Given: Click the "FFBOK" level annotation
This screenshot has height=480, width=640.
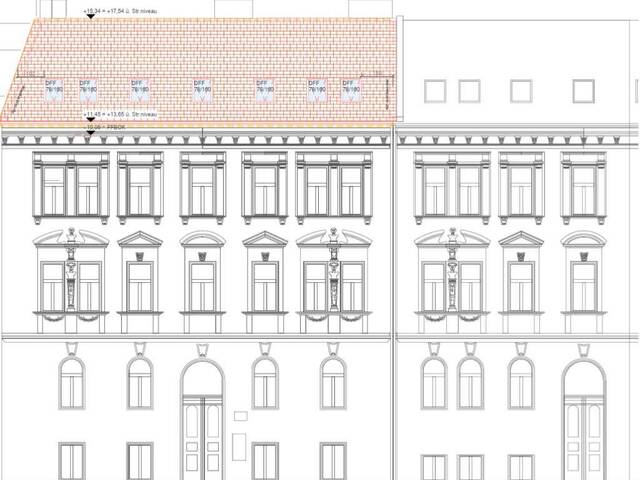Looking at the screenshot, I should pos(116,127).
